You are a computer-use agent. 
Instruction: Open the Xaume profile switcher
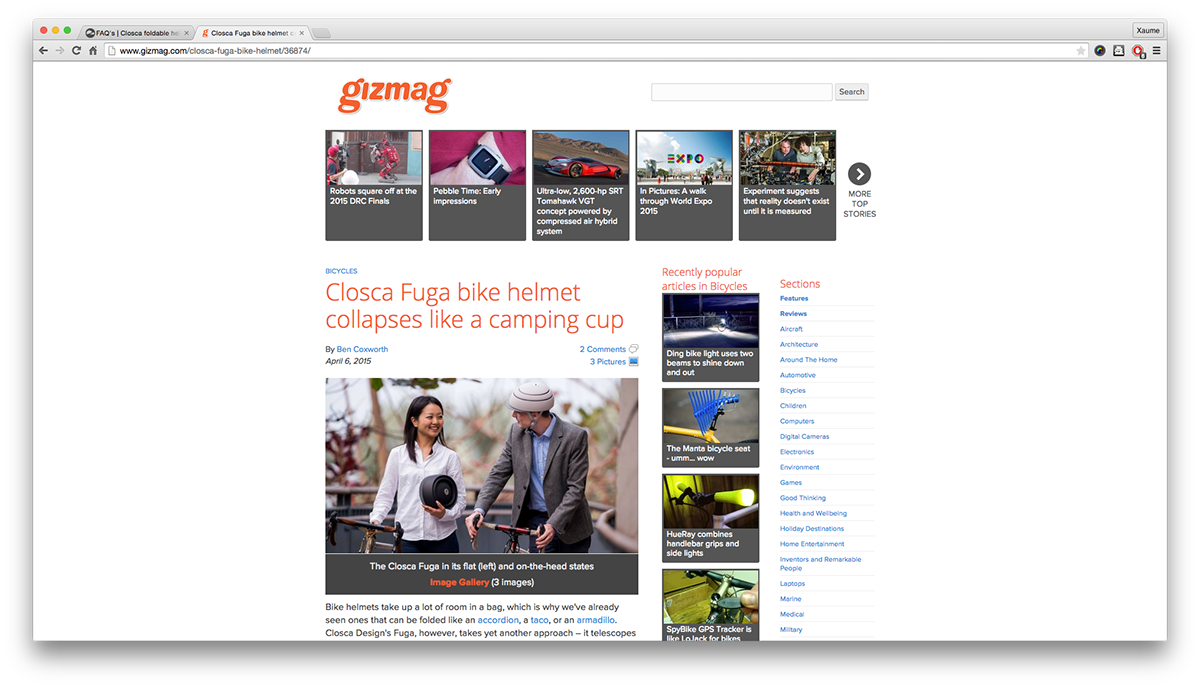pyautogui.click(x=1147, y=30)
